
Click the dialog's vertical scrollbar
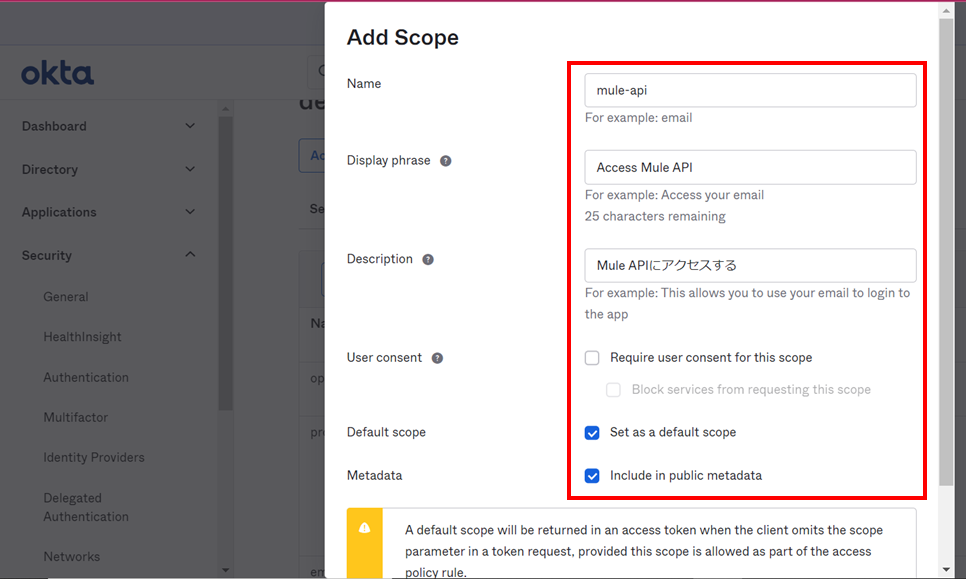pyautogui.click(x=946, y=250)
